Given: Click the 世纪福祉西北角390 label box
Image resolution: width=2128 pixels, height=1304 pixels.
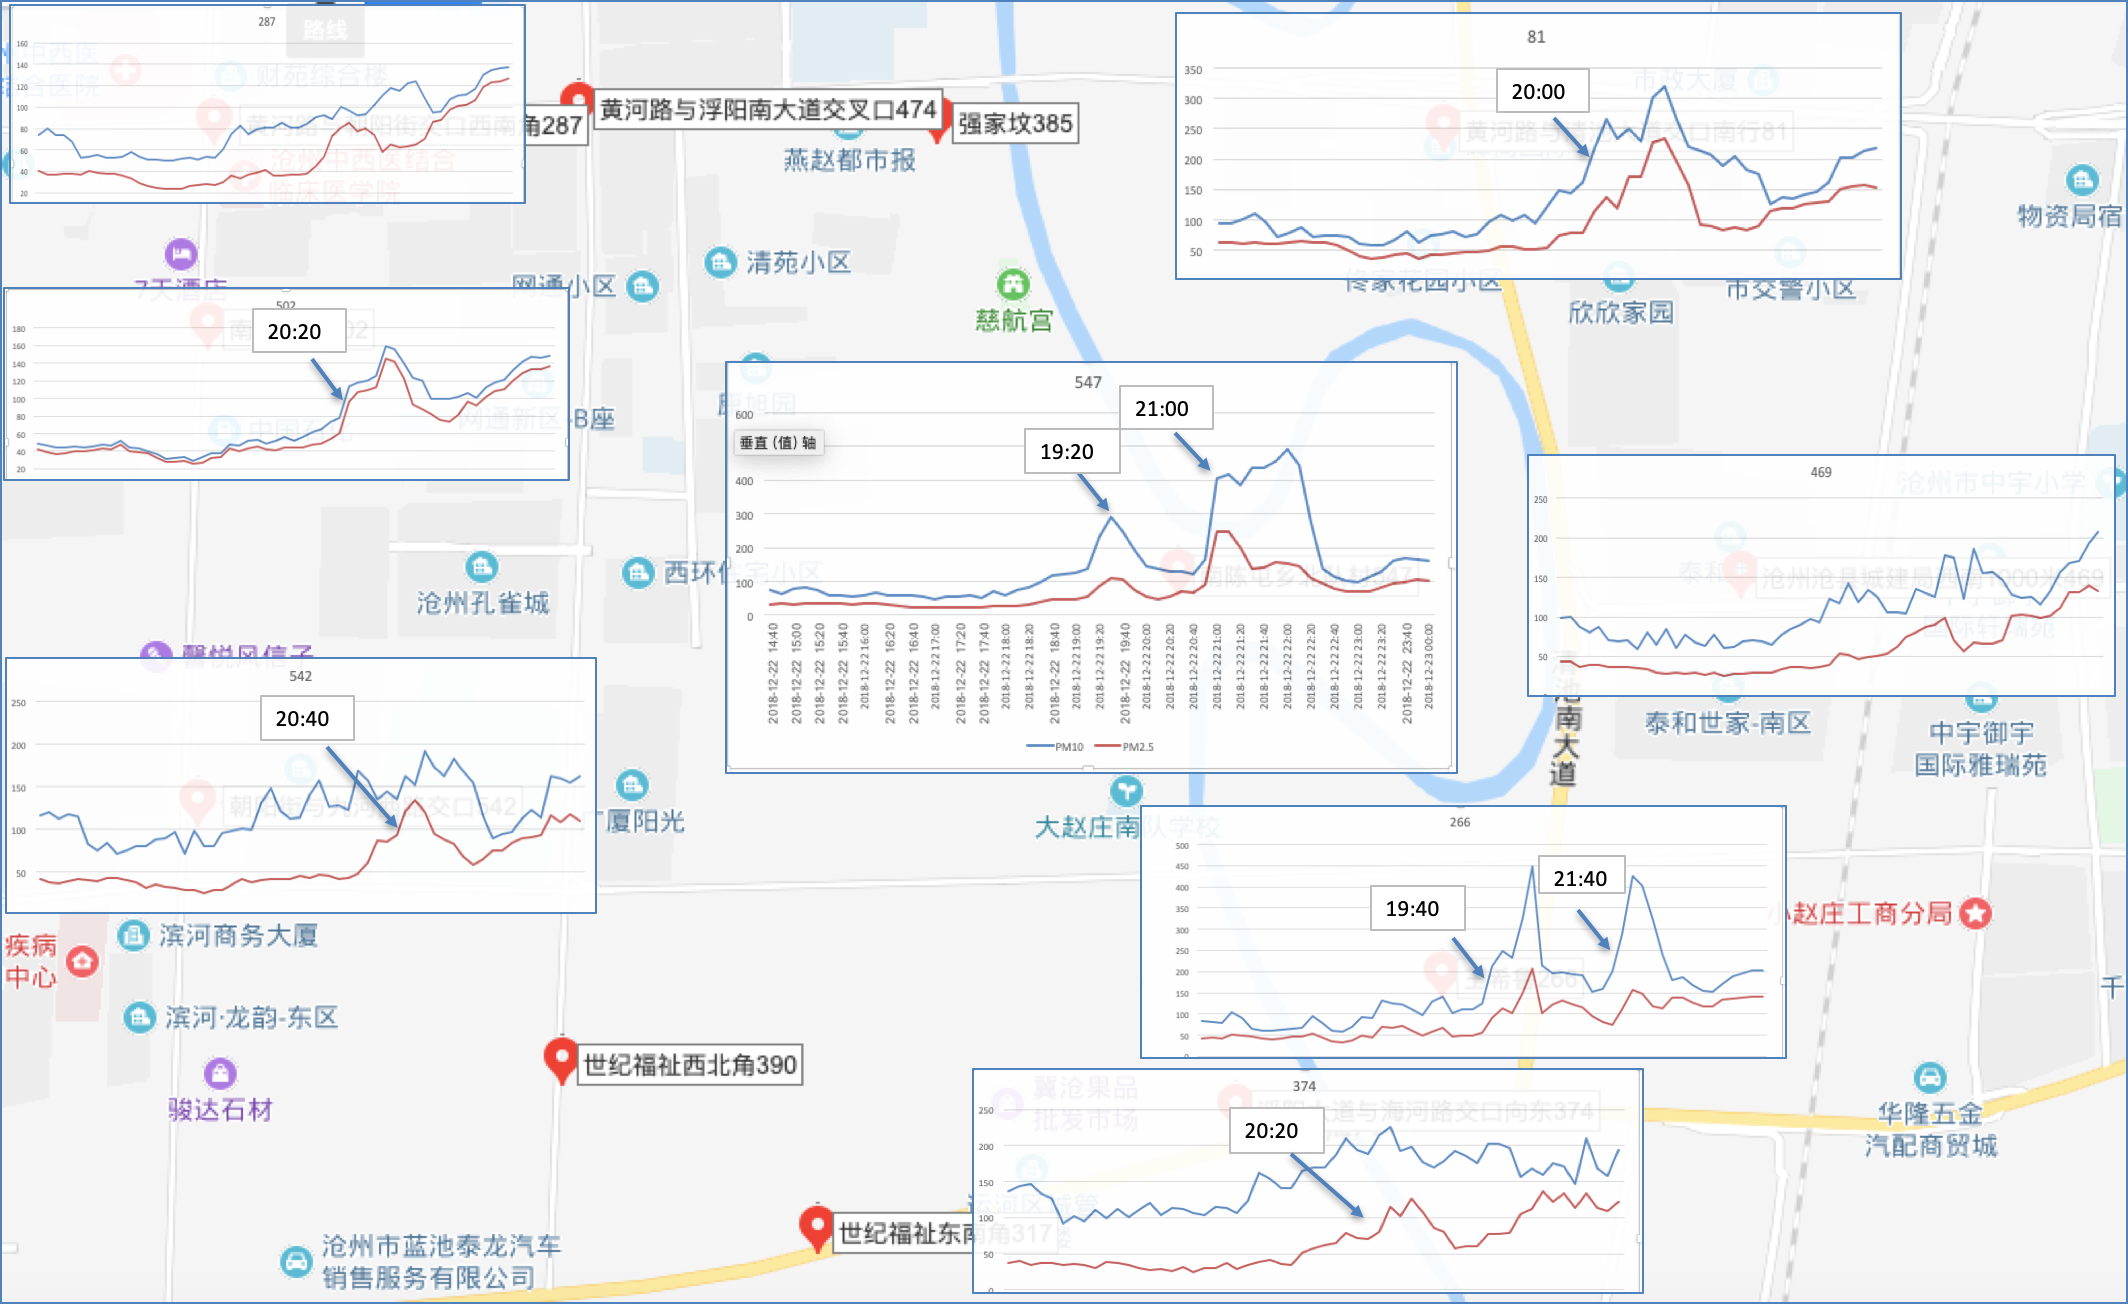Looking at the screenshot, I should 690,1065.
